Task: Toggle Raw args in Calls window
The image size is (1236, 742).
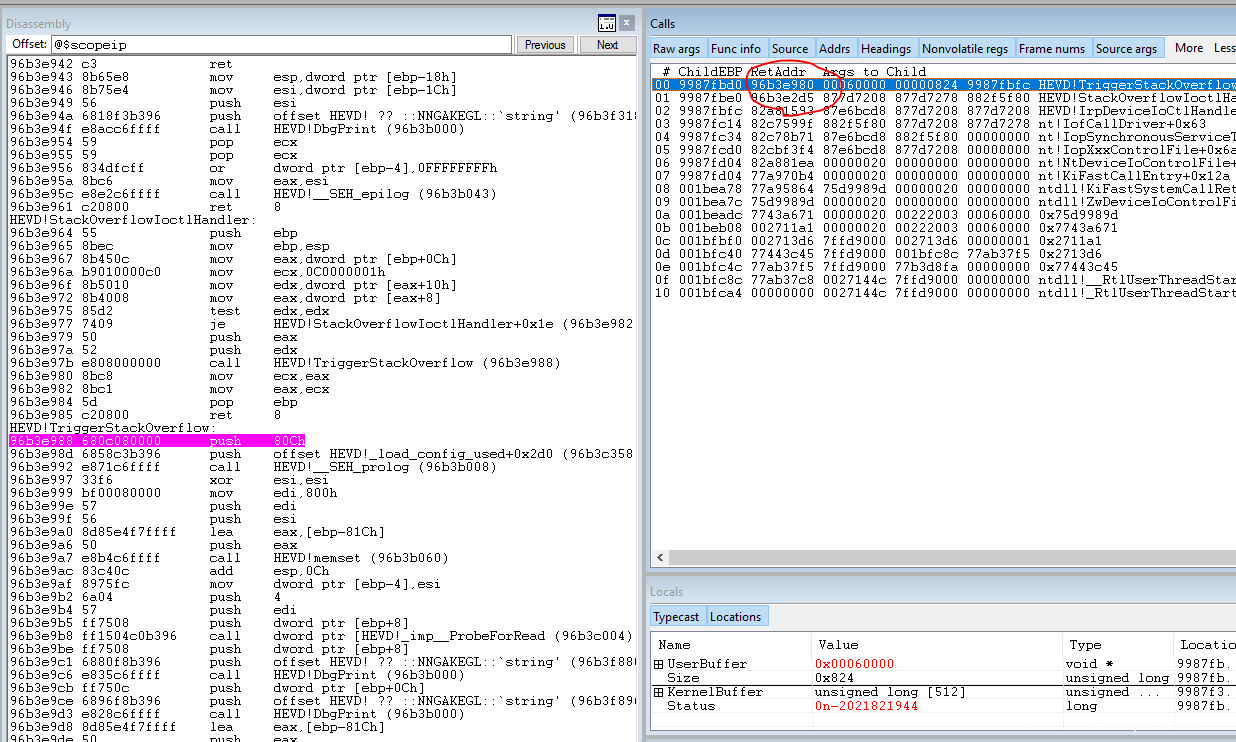Action: point(677,49)
